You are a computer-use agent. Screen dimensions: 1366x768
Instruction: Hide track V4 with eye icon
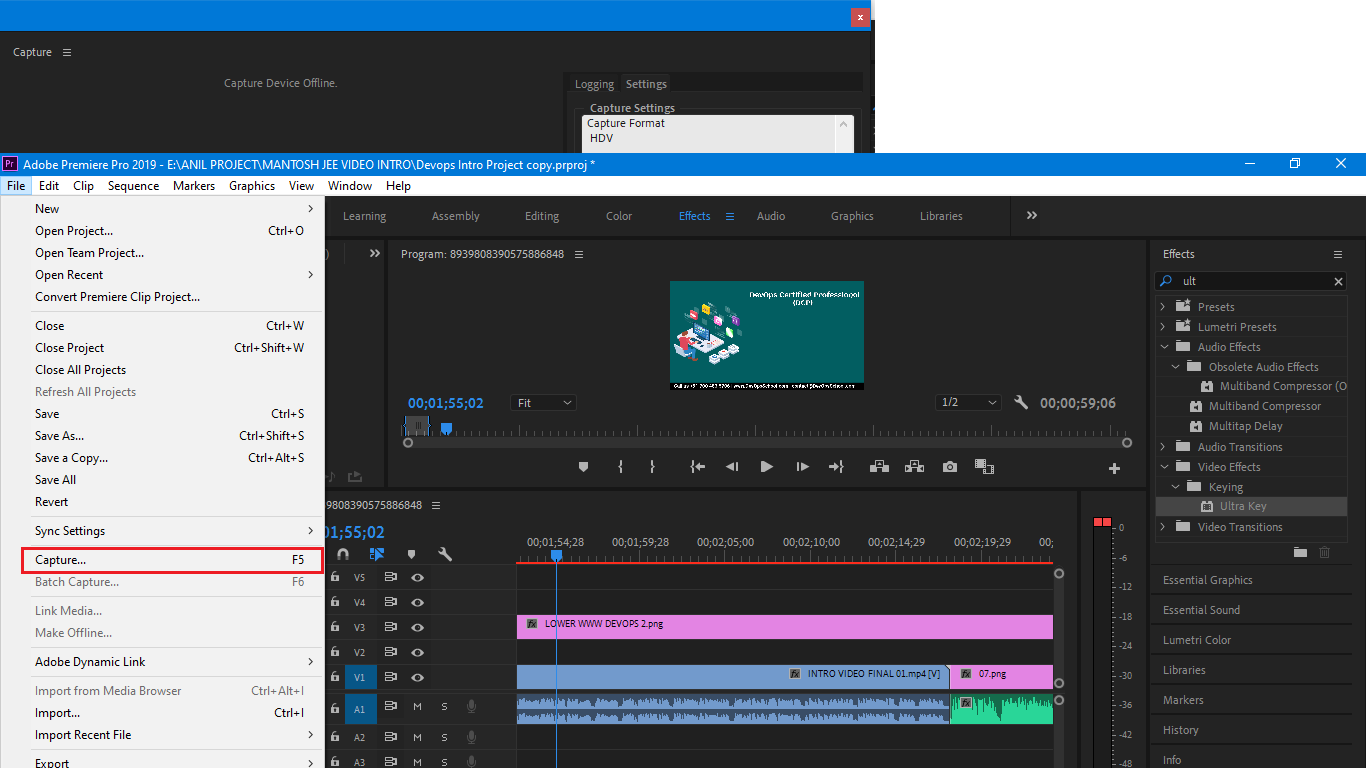(x=418, y=602)
